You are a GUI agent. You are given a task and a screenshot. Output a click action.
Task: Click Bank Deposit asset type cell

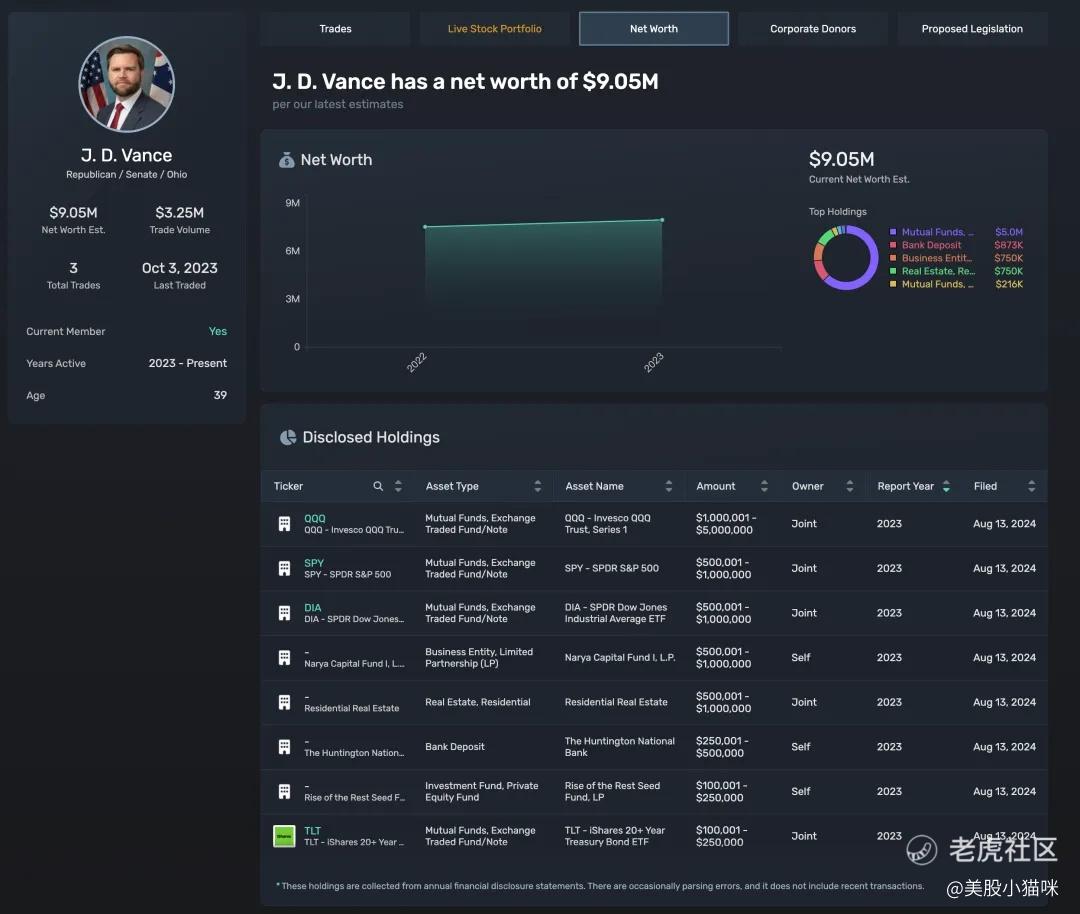[x=455, y=747]
